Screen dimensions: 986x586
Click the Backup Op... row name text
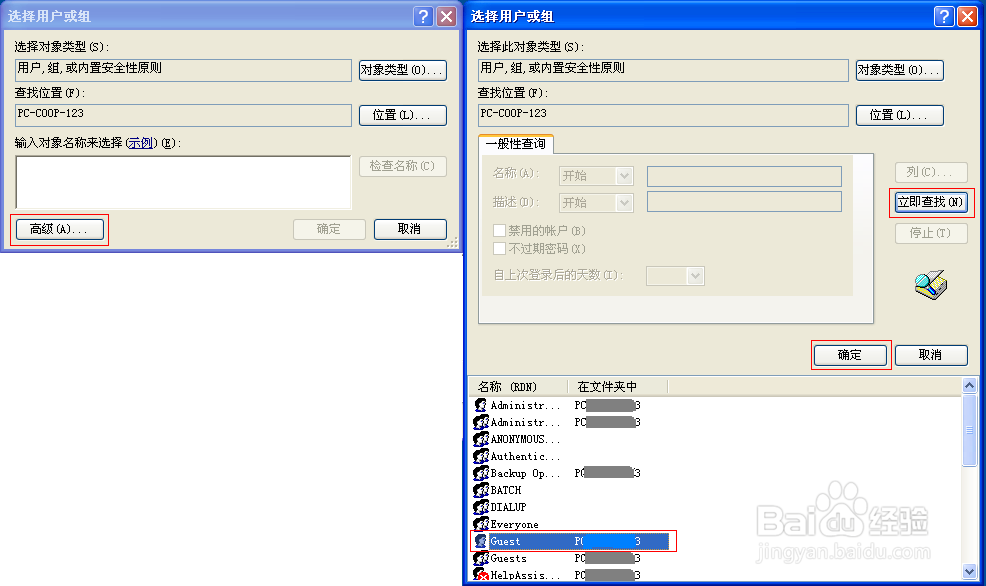tap(525, 473)
